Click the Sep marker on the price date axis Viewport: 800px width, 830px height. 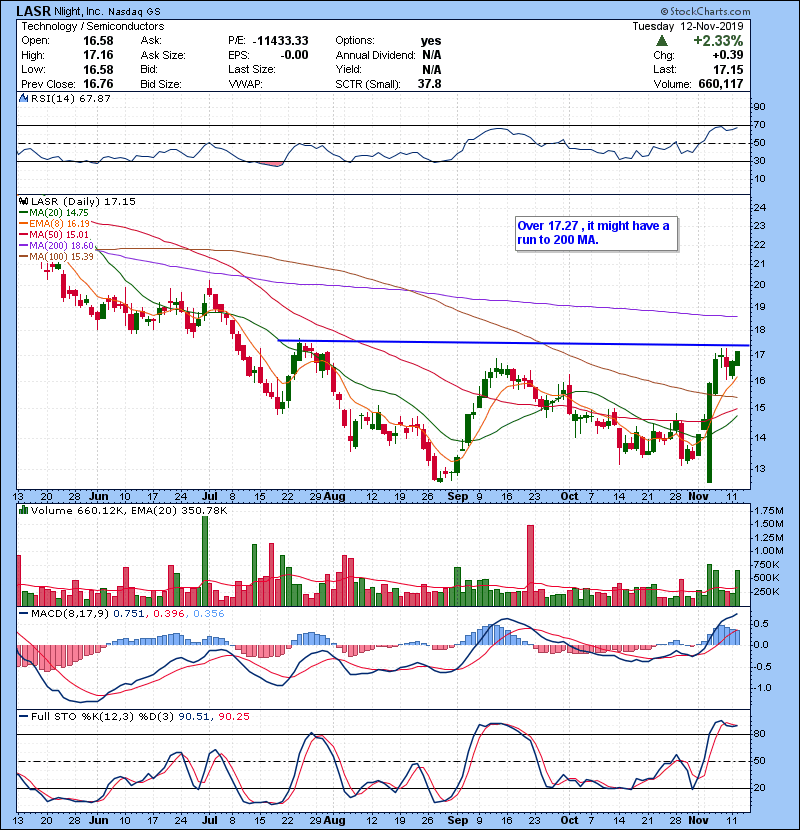point(458,495)
